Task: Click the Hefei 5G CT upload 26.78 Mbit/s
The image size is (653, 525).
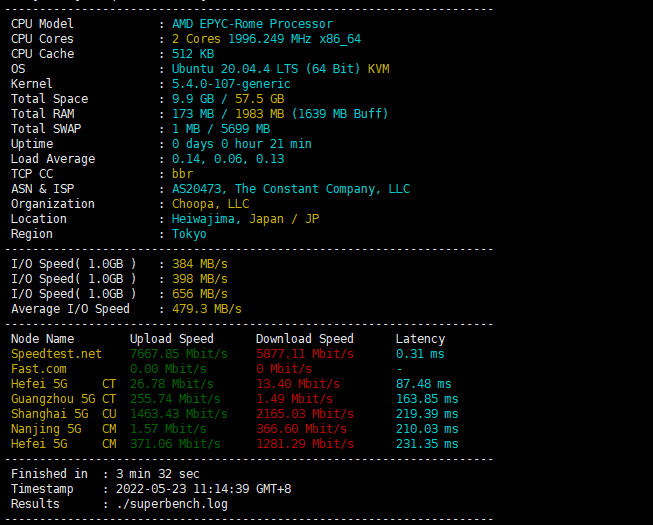Action: (x=172, y=383)
